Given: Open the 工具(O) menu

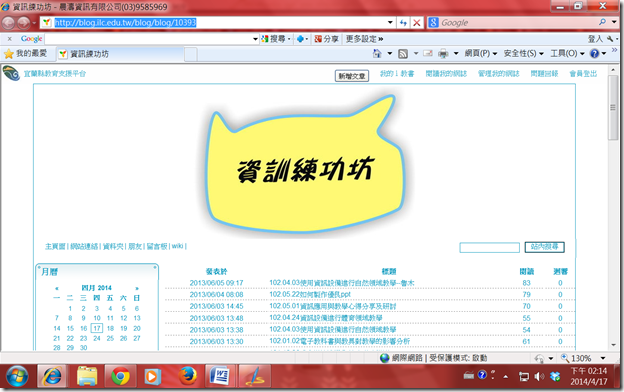Looking at the screenshot, I should pos(567,53).
